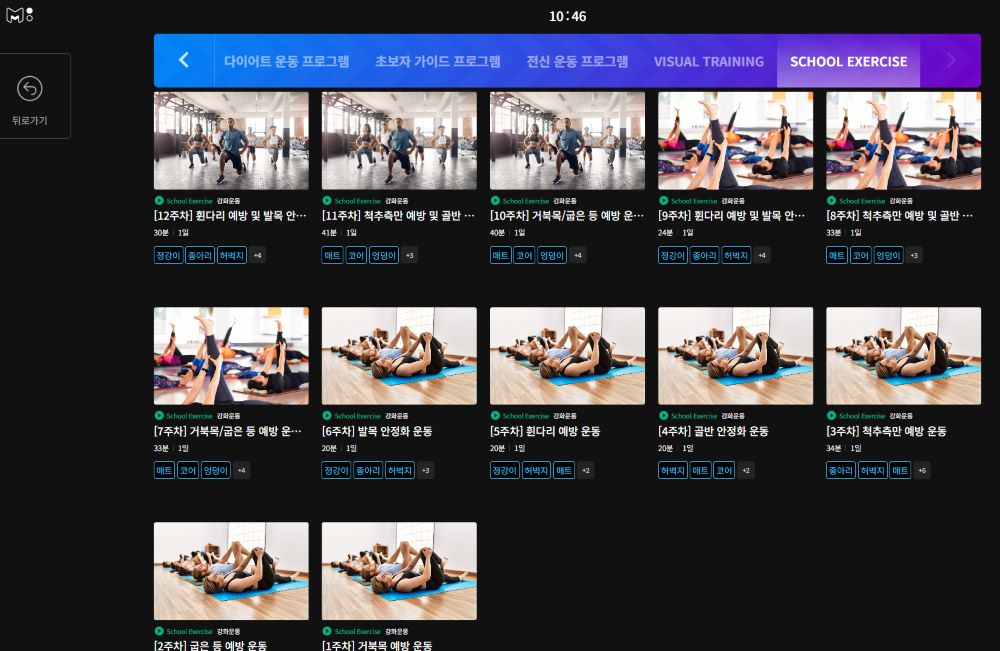Click the 엉덩이 tag on the 8주차 card
Image resolution: width=1000 pixels, height=651 pixels.
click(888, 255)
